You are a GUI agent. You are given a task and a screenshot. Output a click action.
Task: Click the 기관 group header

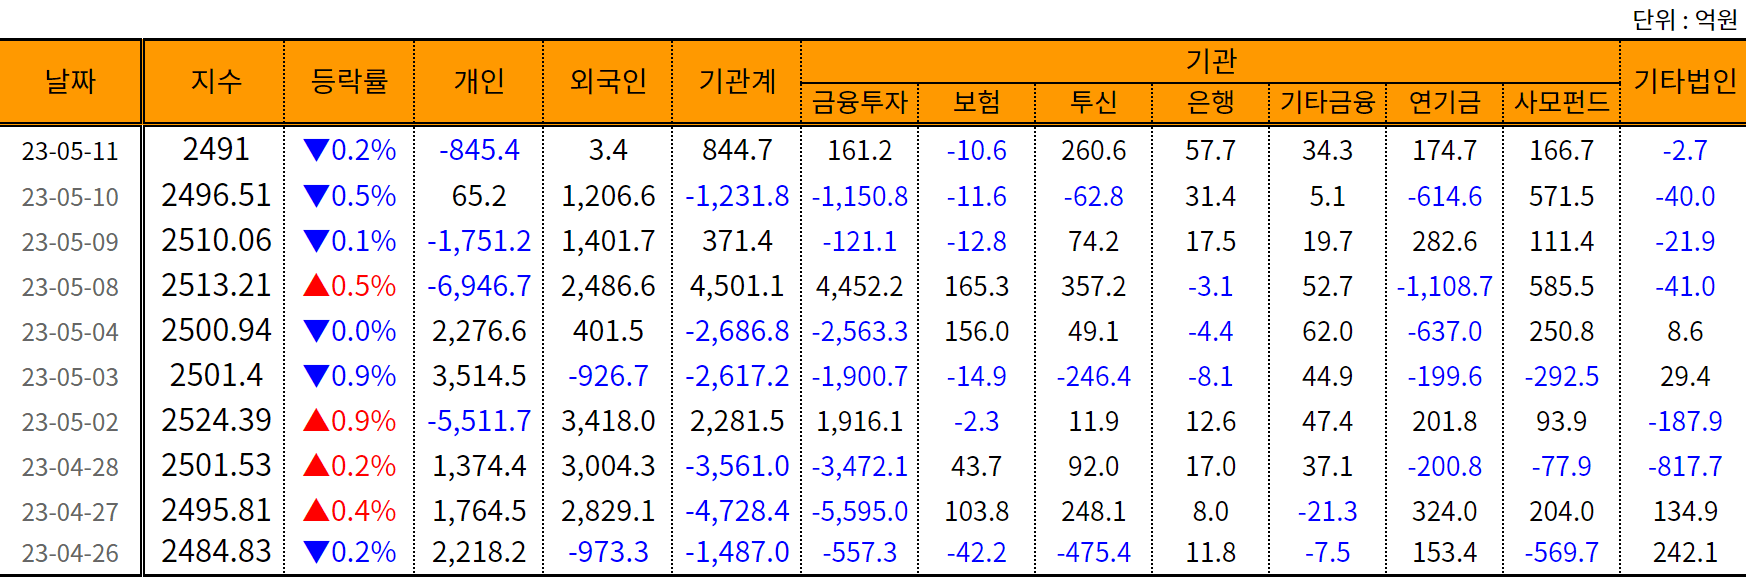1211,61
